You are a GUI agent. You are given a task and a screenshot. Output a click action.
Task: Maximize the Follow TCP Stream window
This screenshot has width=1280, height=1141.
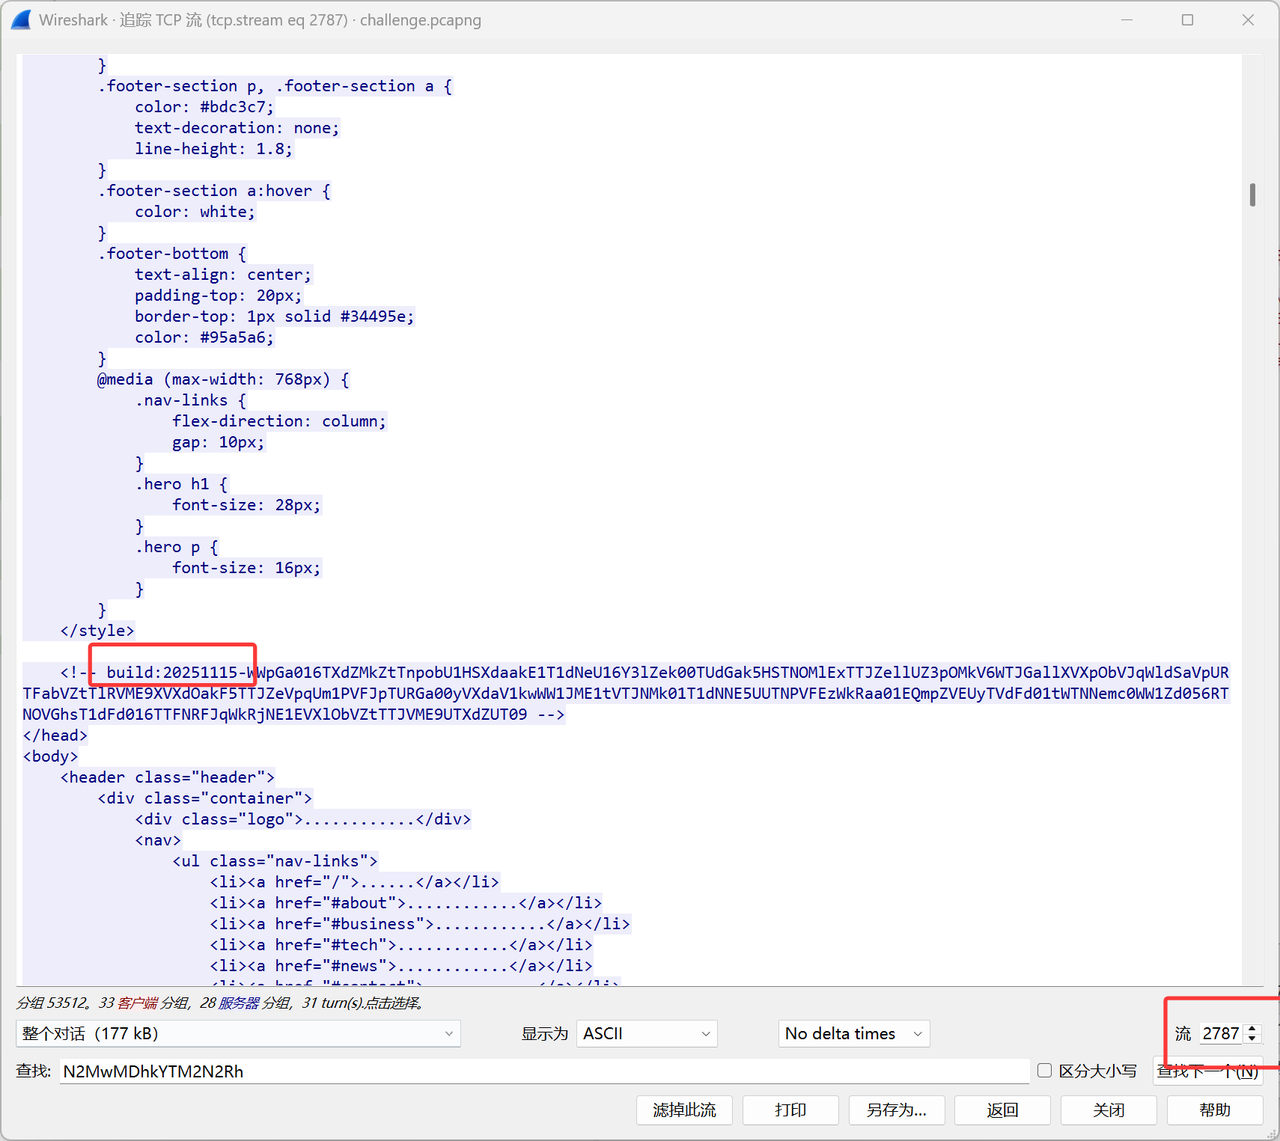pos(1187,20)
